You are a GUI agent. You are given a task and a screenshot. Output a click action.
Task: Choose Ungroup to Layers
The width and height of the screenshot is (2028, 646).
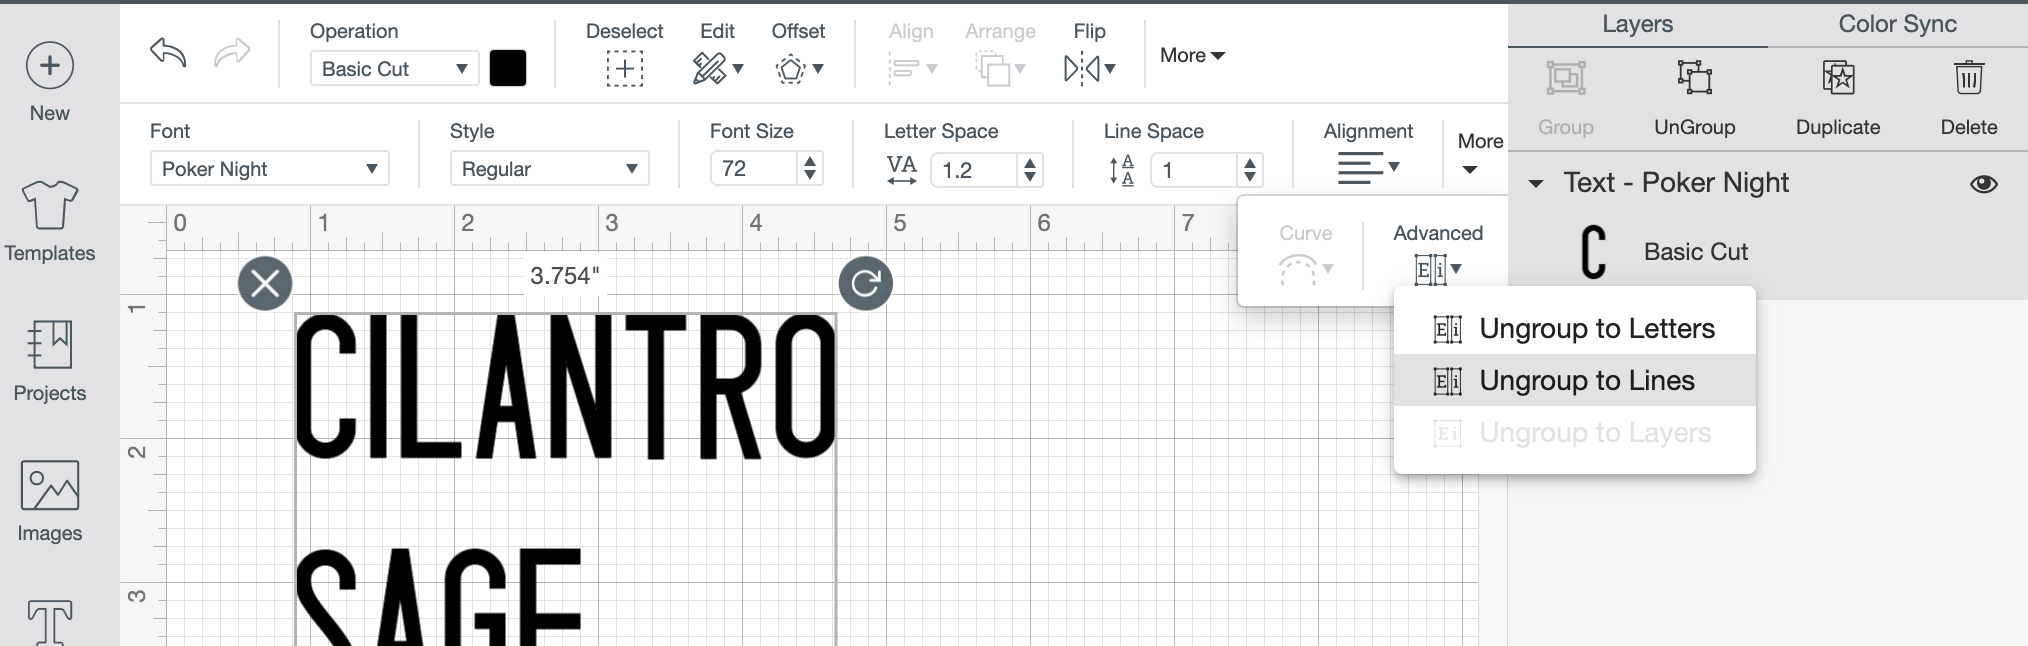pyautogui.click(x=1575, y=432)
